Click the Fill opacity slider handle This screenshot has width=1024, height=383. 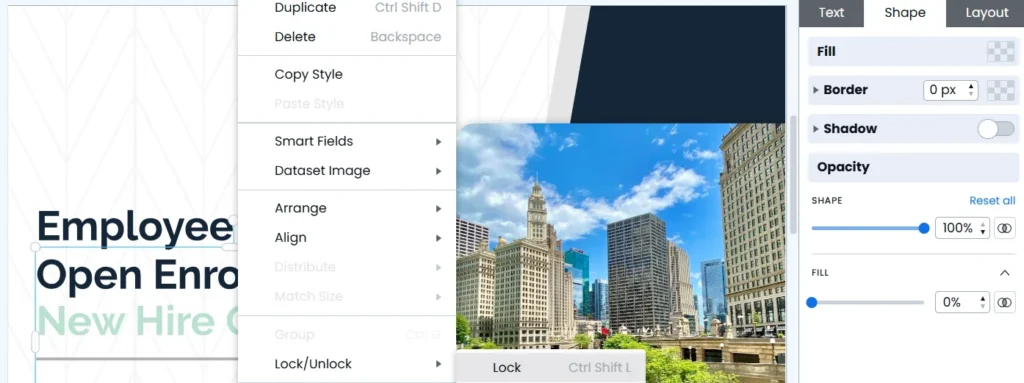tap(812, 303)
